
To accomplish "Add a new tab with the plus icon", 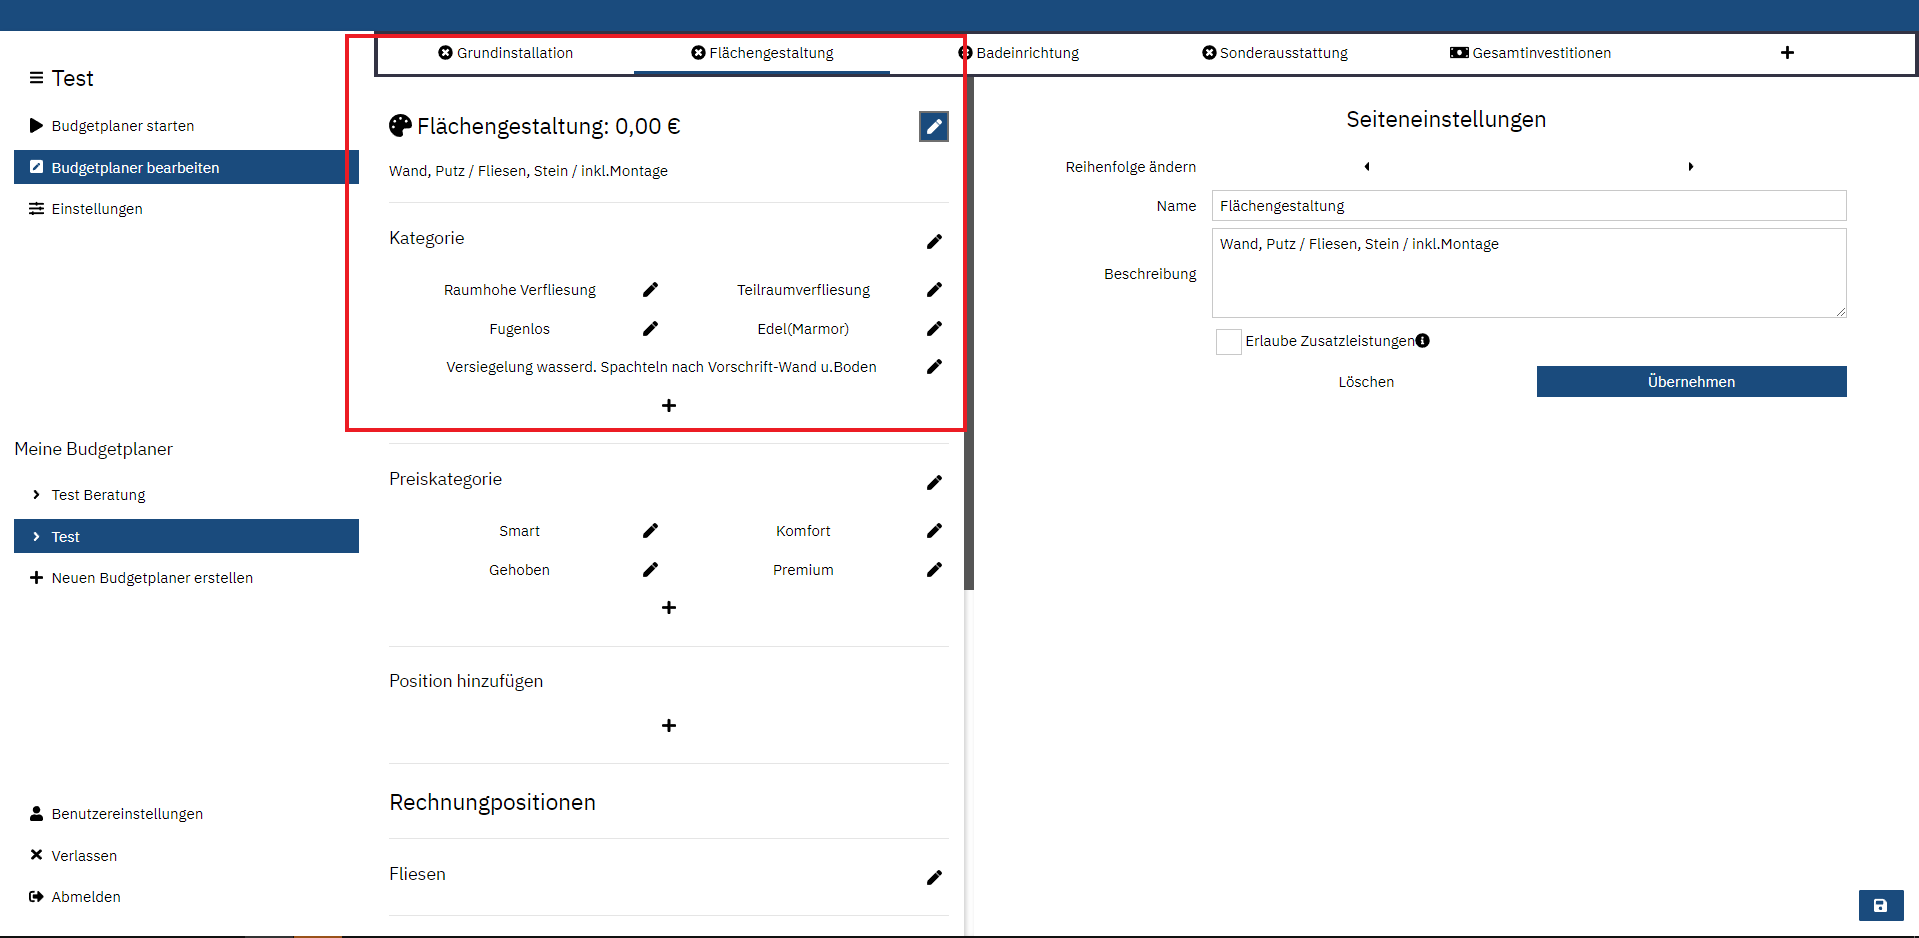I will (x=1787, y=53).
